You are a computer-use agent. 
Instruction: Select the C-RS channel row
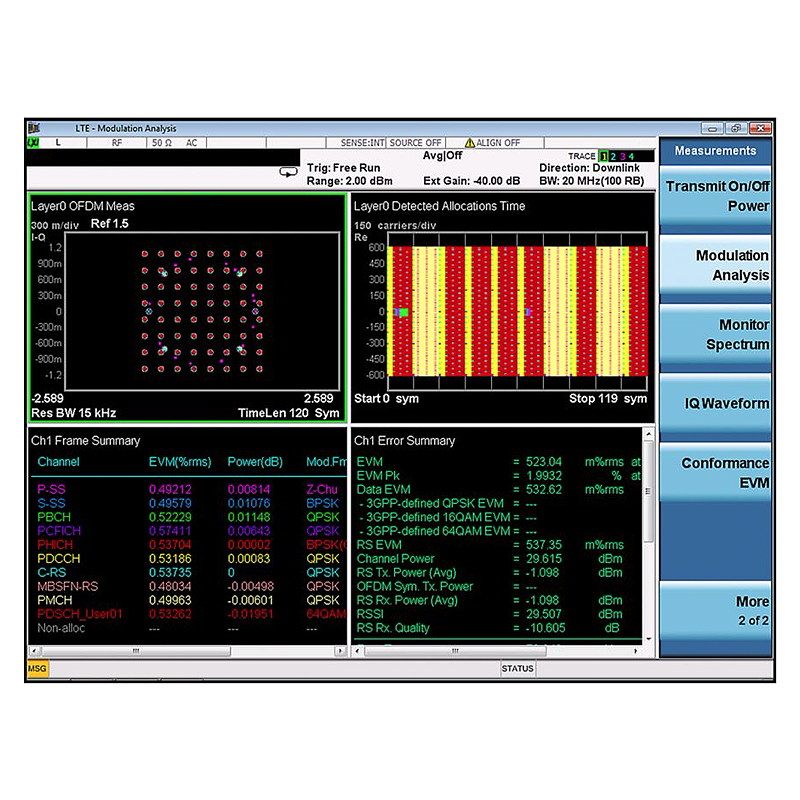click(x=188, y=572)
